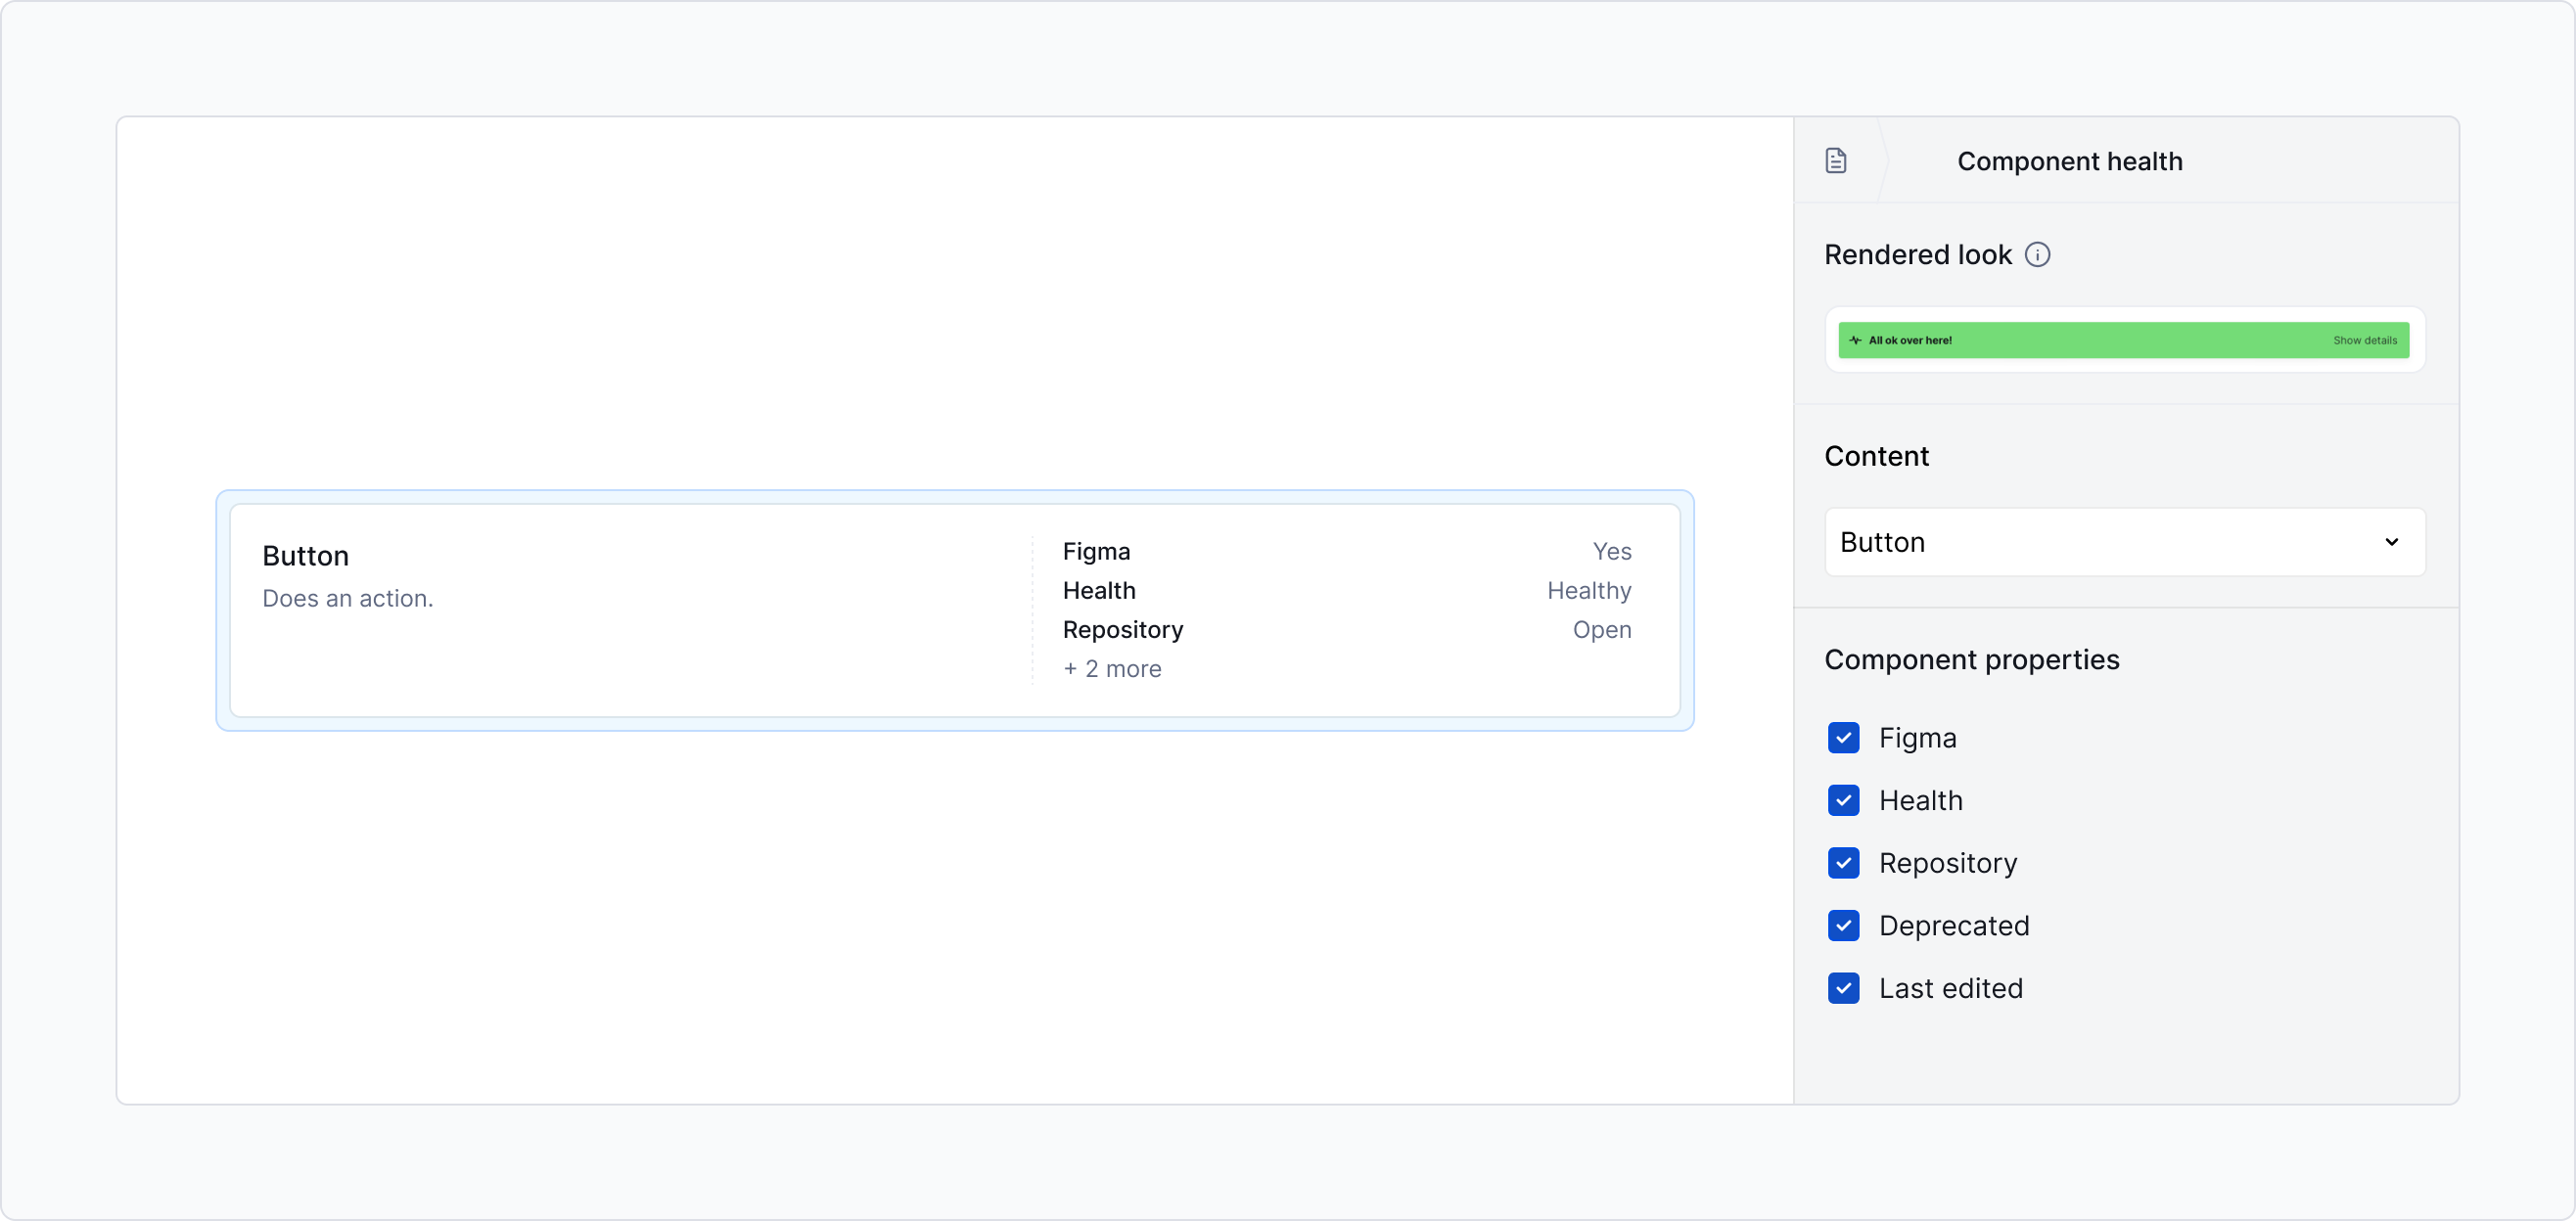The height and width of the screenshot is (1221, 2576).
Task: Open the Content dropdown showing Button
Action: [2123, 542]
